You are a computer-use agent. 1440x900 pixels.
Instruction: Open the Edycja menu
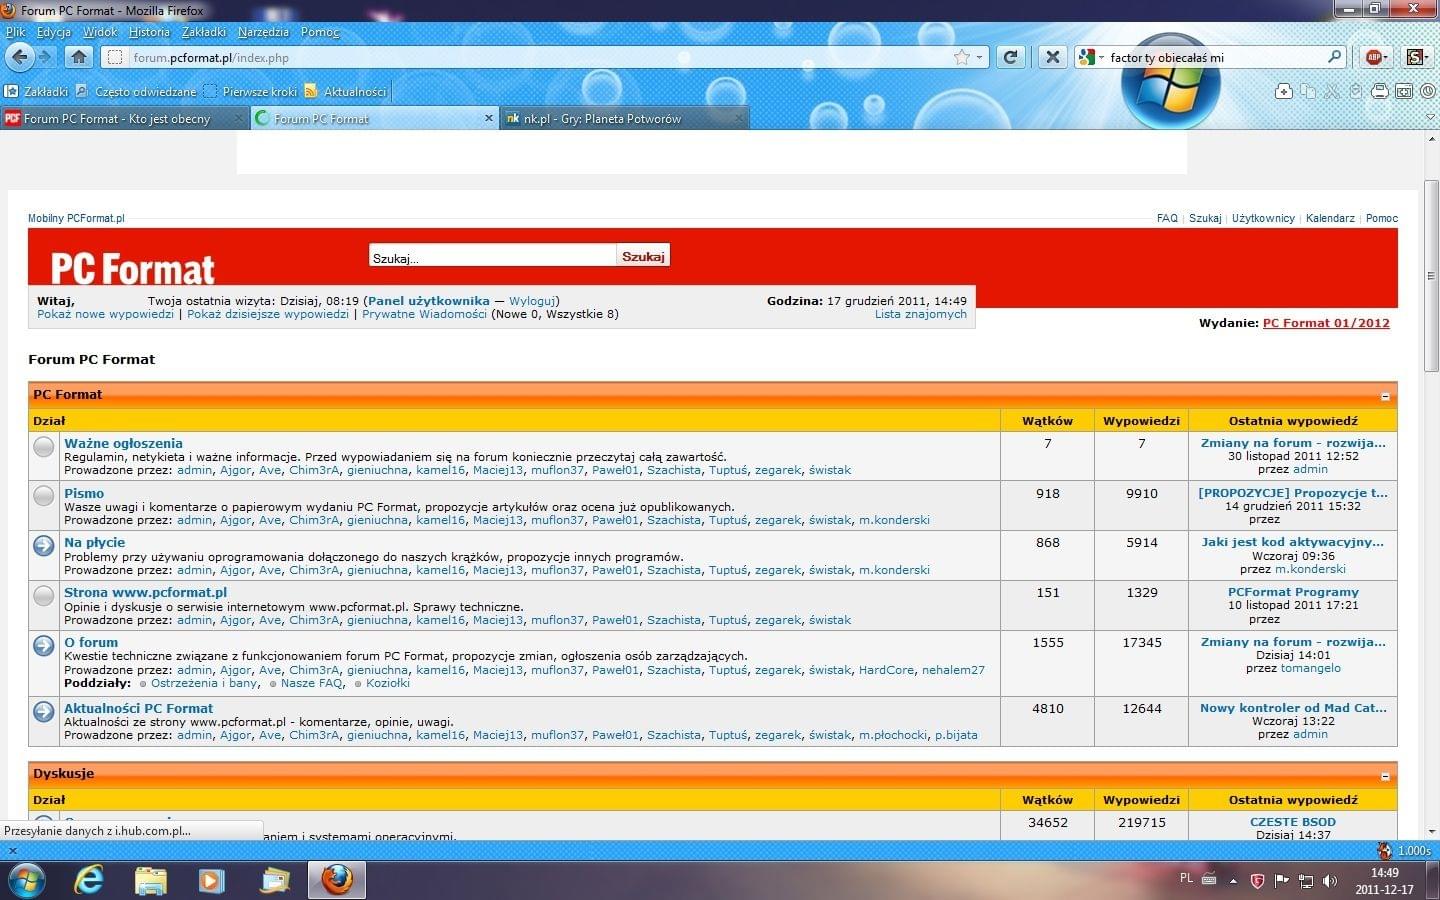54,32
